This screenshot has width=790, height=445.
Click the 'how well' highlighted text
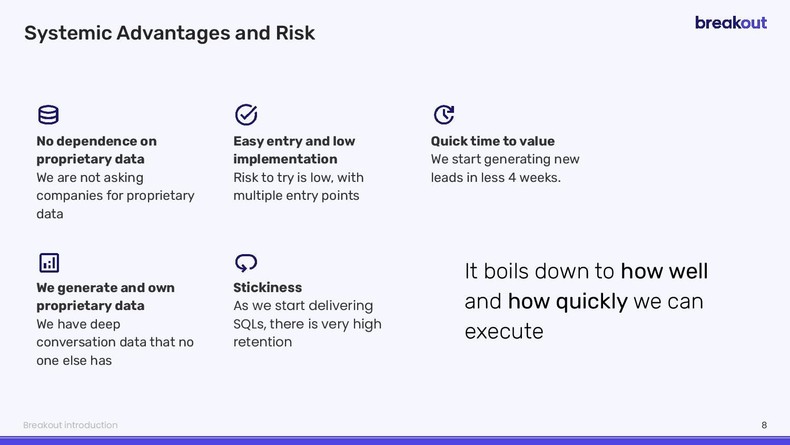point(664,271)
